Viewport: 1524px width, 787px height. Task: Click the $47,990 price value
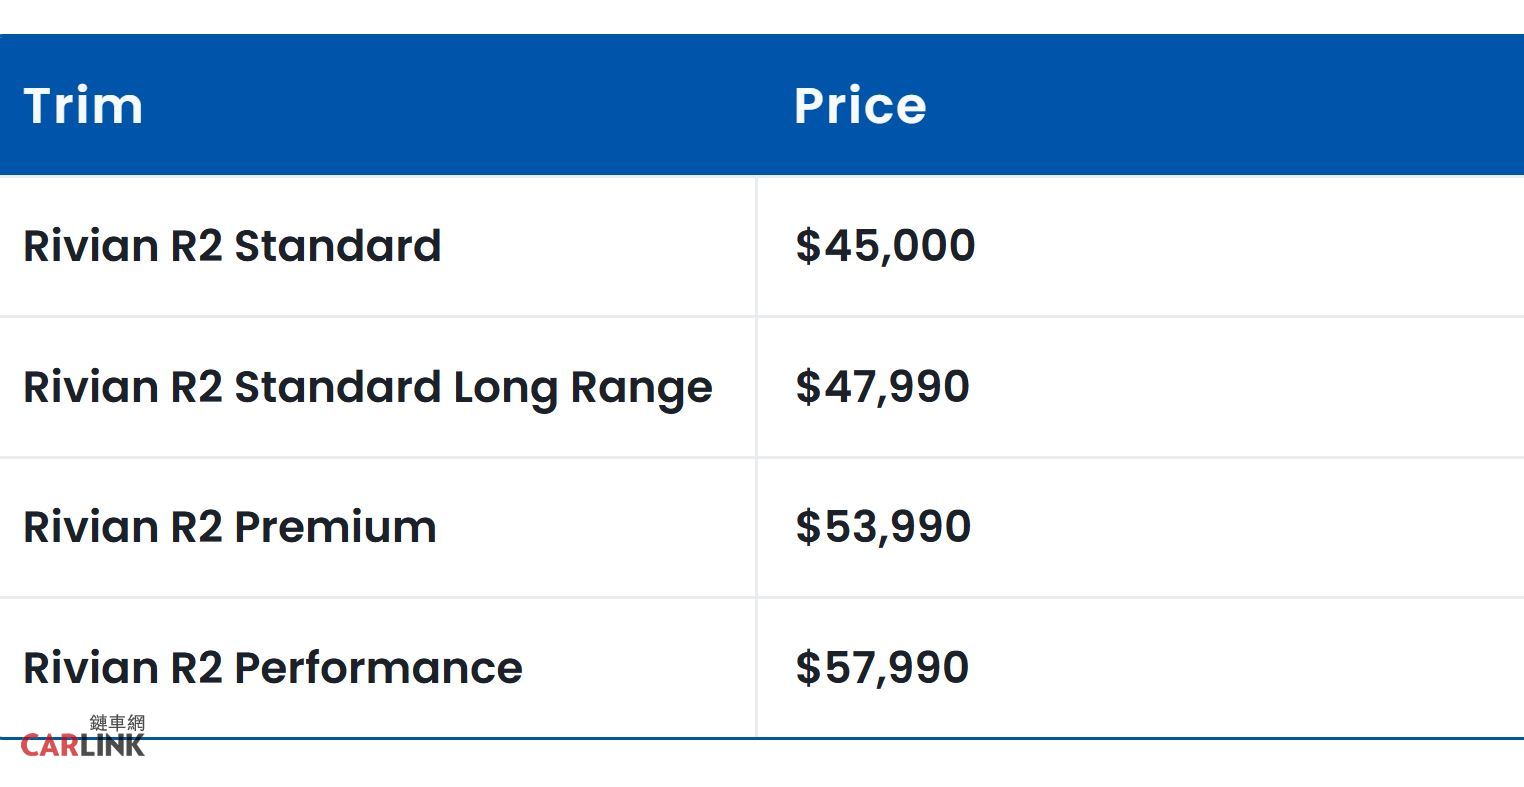(882, 387)
